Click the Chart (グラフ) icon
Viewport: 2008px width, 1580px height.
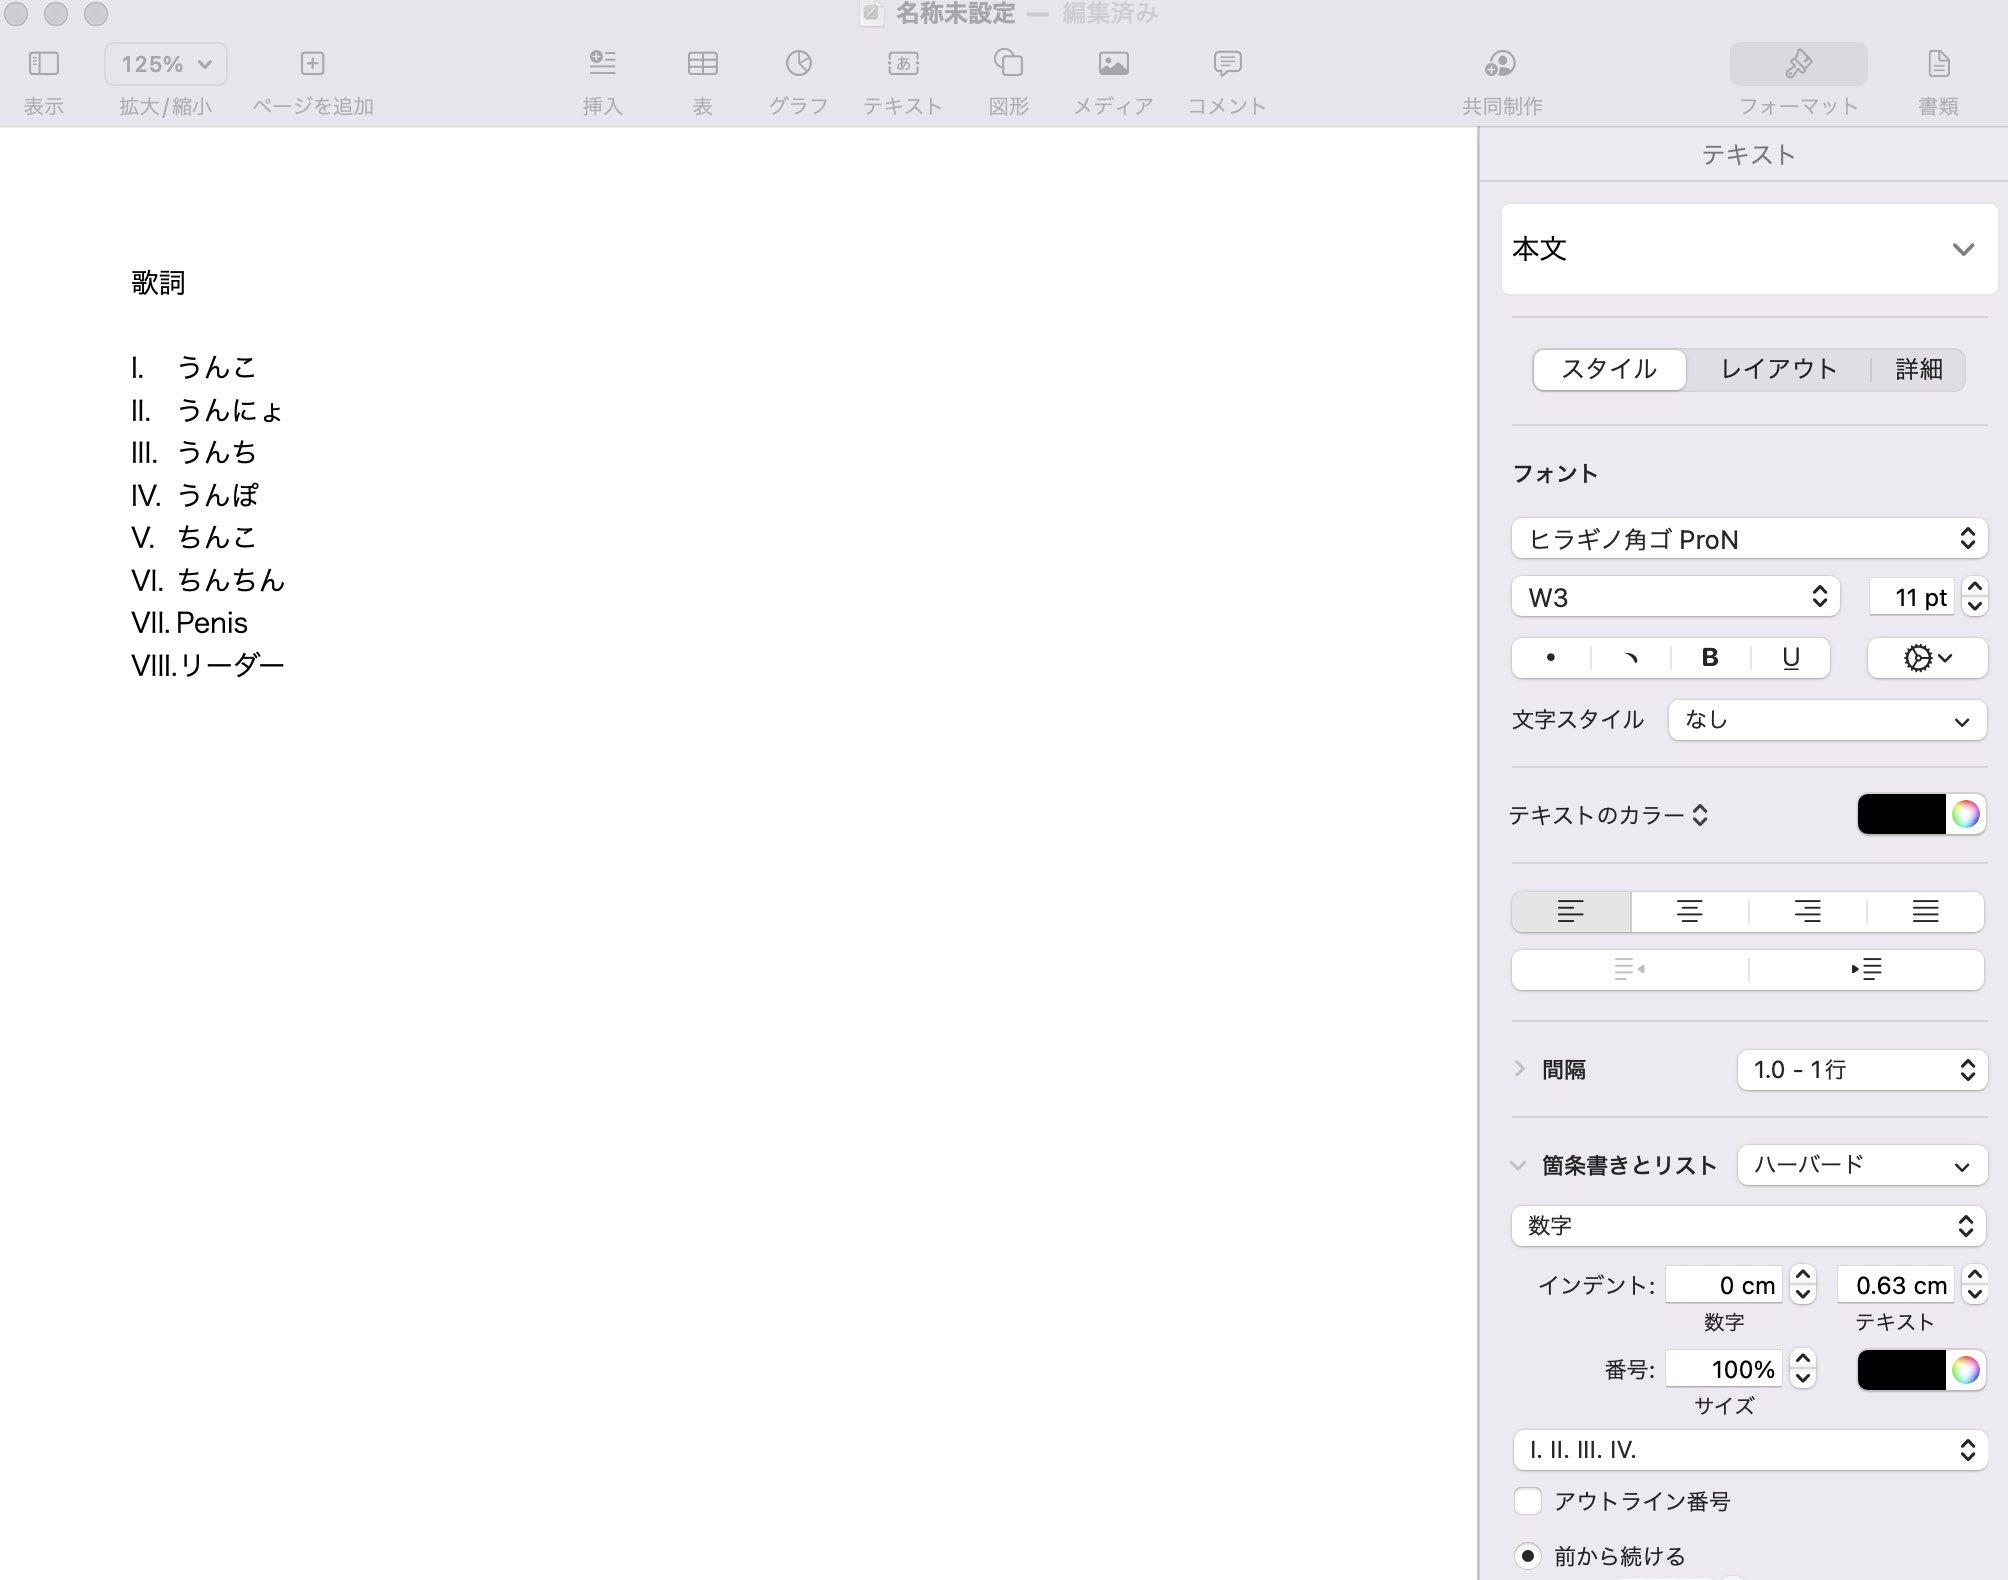pyautogui.click(x=798, y=64)
